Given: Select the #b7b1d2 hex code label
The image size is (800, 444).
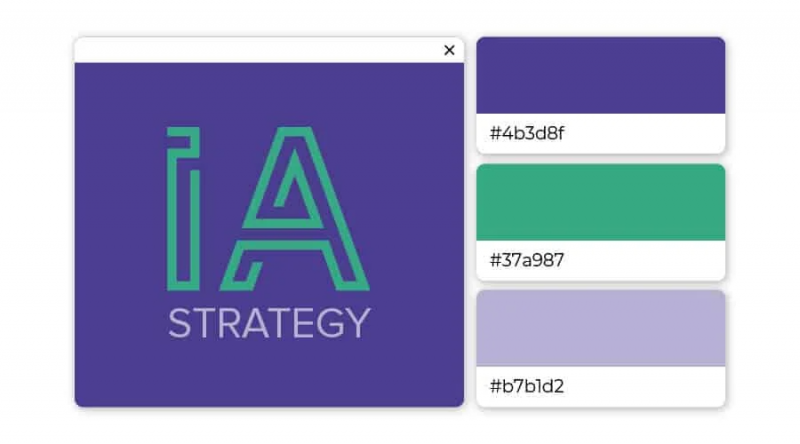Looking at the screenshot, I should point(527,386).
